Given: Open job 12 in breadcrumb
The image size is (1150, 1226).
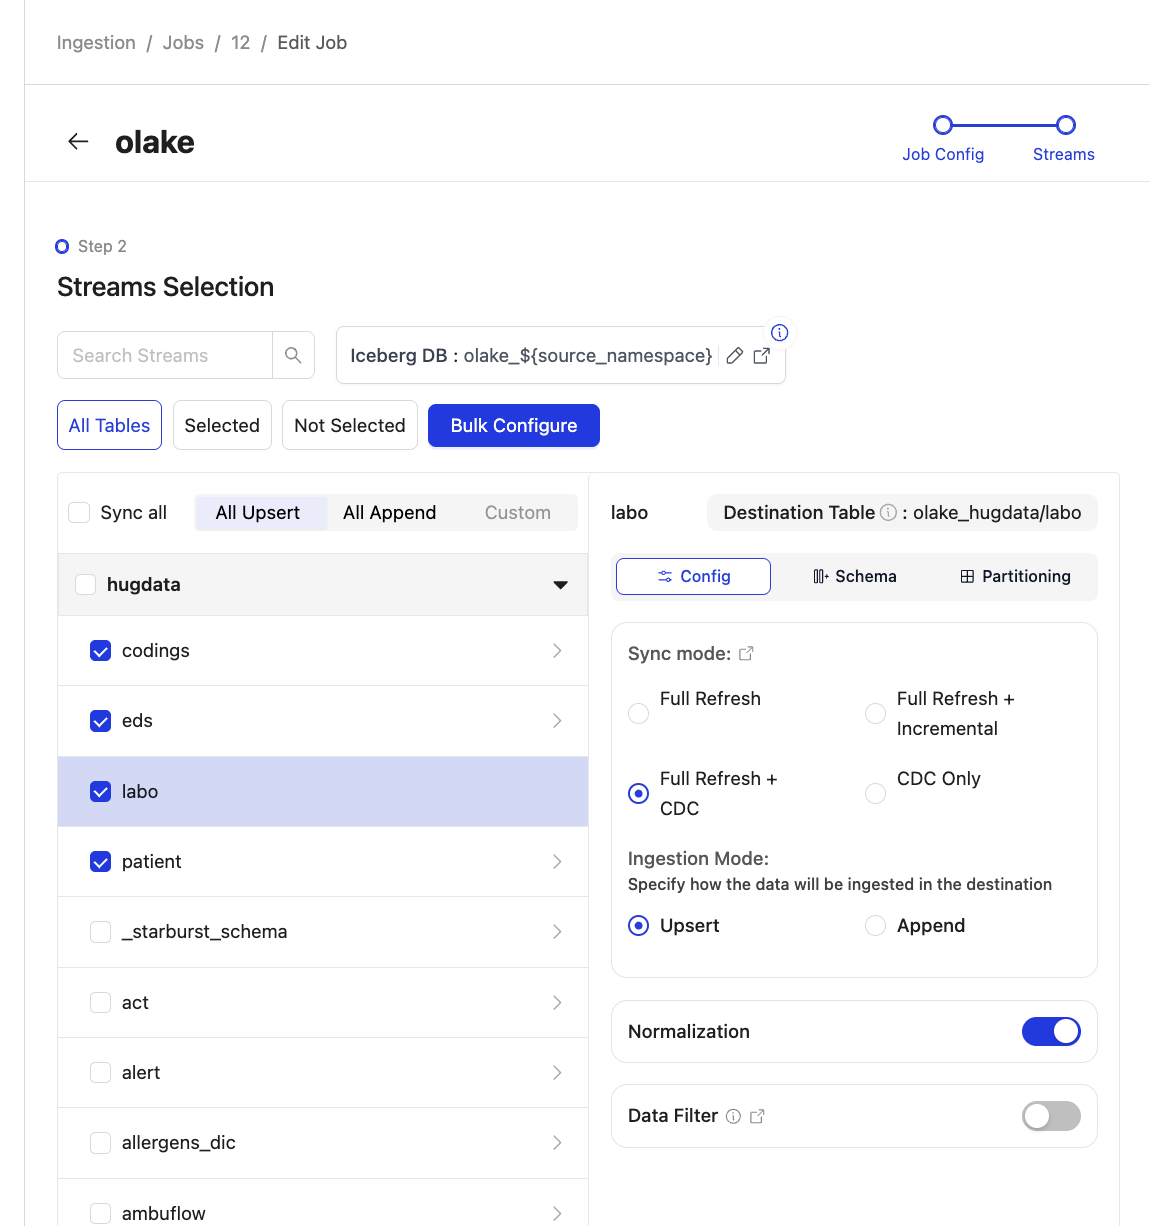Looking at the screenshot, I should point(240,43).
